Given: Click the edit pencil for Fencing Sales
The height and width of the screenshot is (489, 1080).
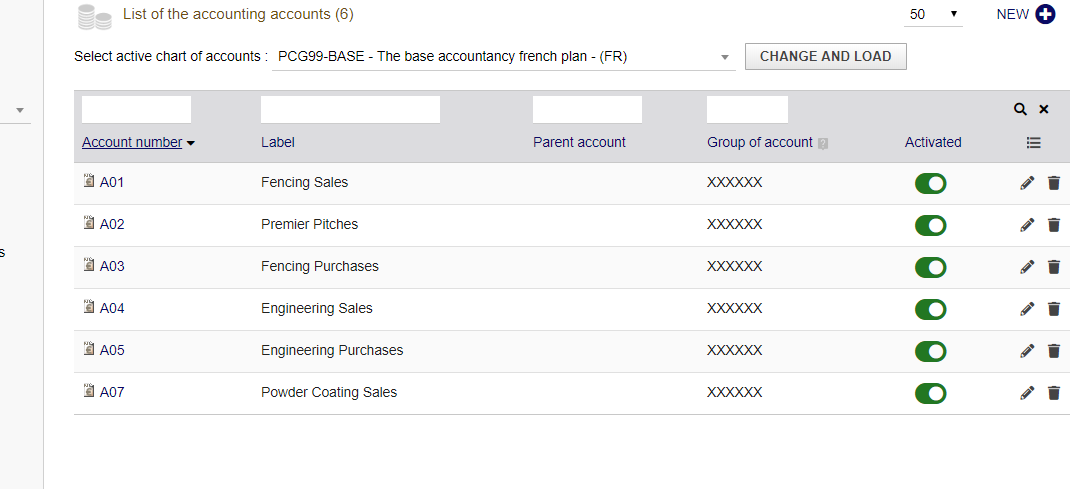Looking at the screenshot, I should click(x=1027, y=183).
